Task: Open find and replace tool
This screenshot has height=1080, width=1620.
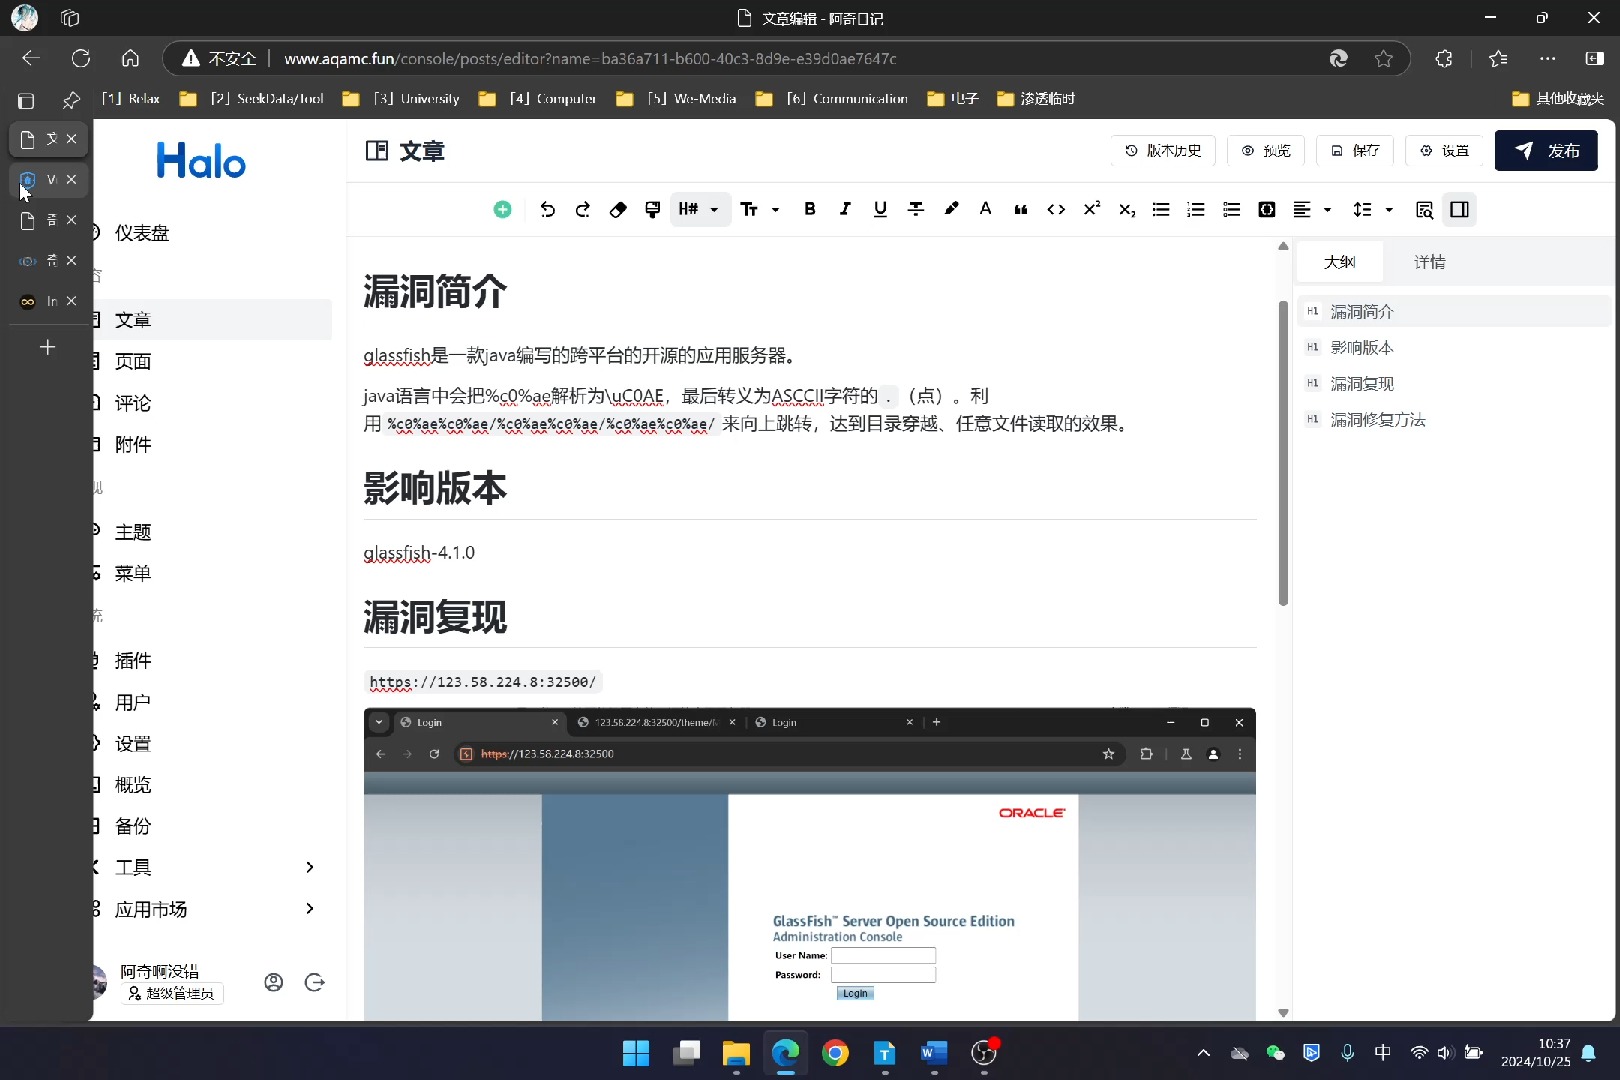Action: pos(1425,209)
